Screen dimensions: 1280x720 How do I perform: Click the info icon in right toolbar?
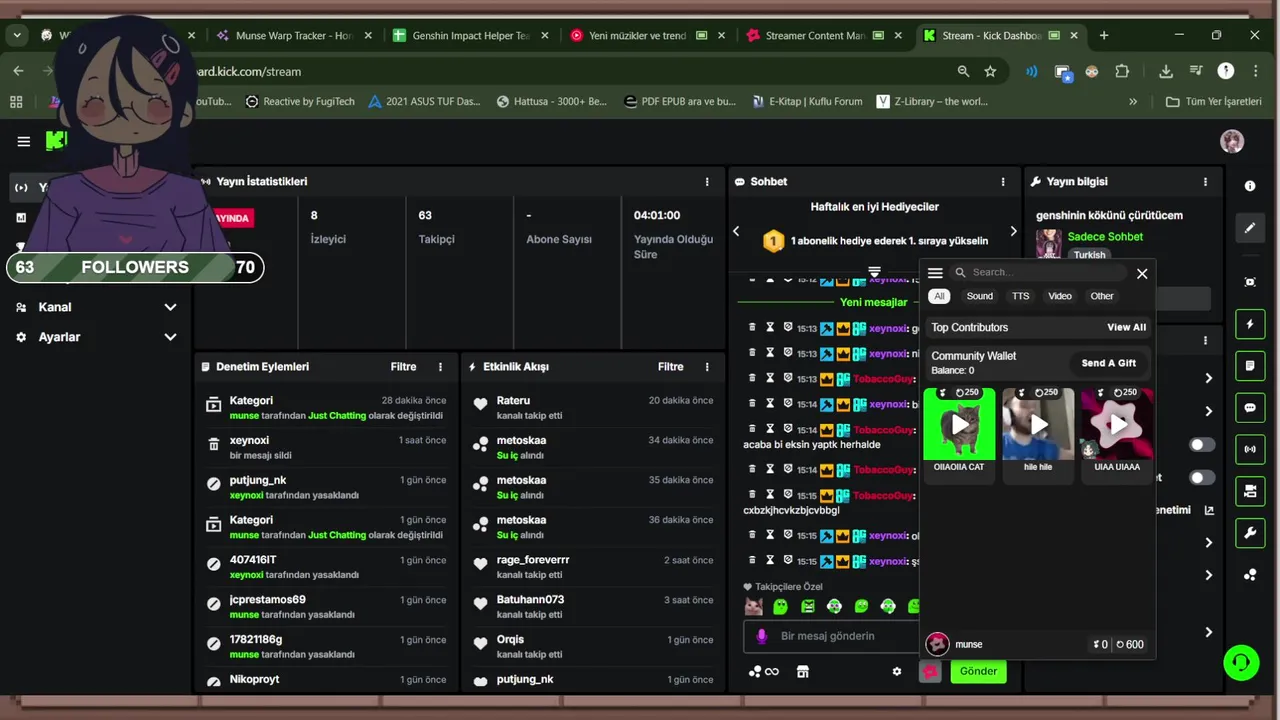1250,186
